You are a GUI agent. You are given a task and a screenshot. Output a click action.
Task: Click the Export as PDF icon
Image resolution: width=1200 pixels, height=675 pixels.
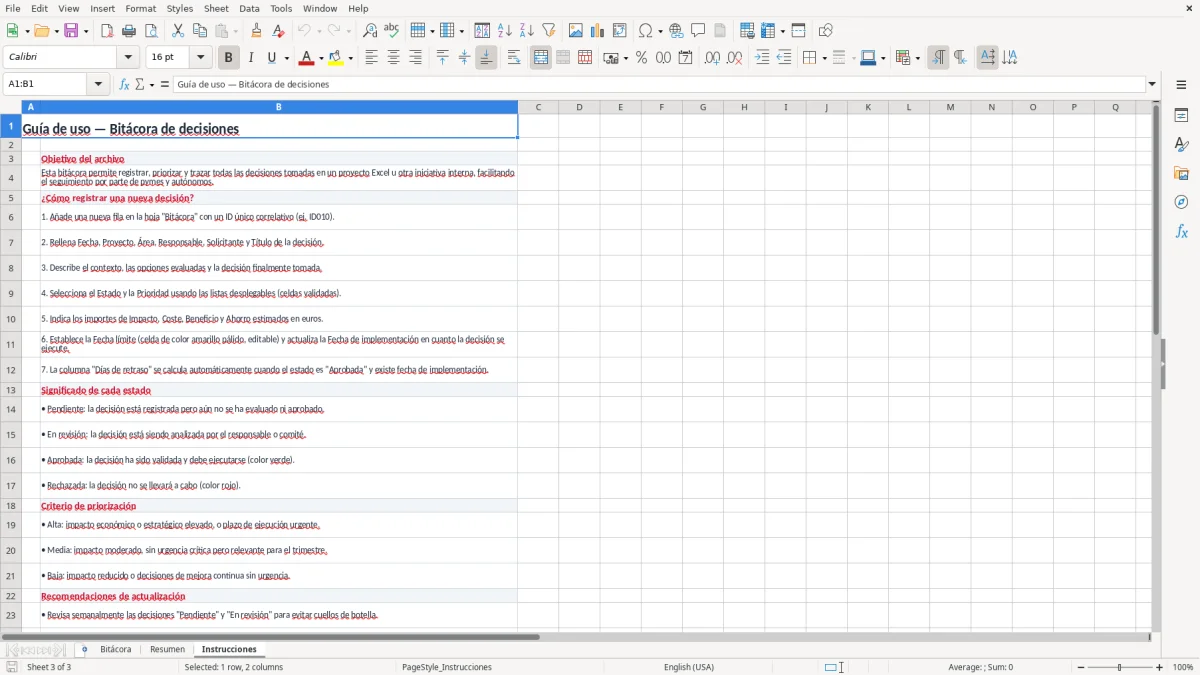[x=107, y=31]
